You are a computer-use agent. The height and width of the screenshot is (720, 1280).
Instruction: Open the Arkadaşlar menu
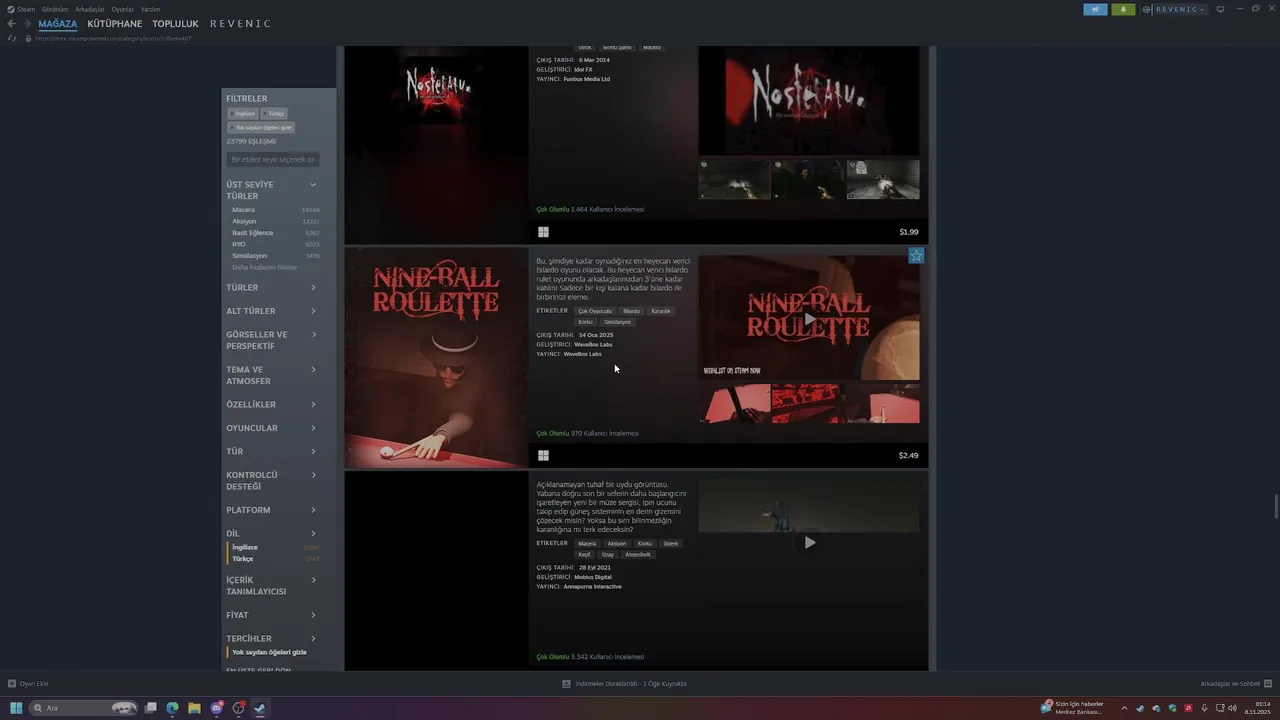coord(89,9)
